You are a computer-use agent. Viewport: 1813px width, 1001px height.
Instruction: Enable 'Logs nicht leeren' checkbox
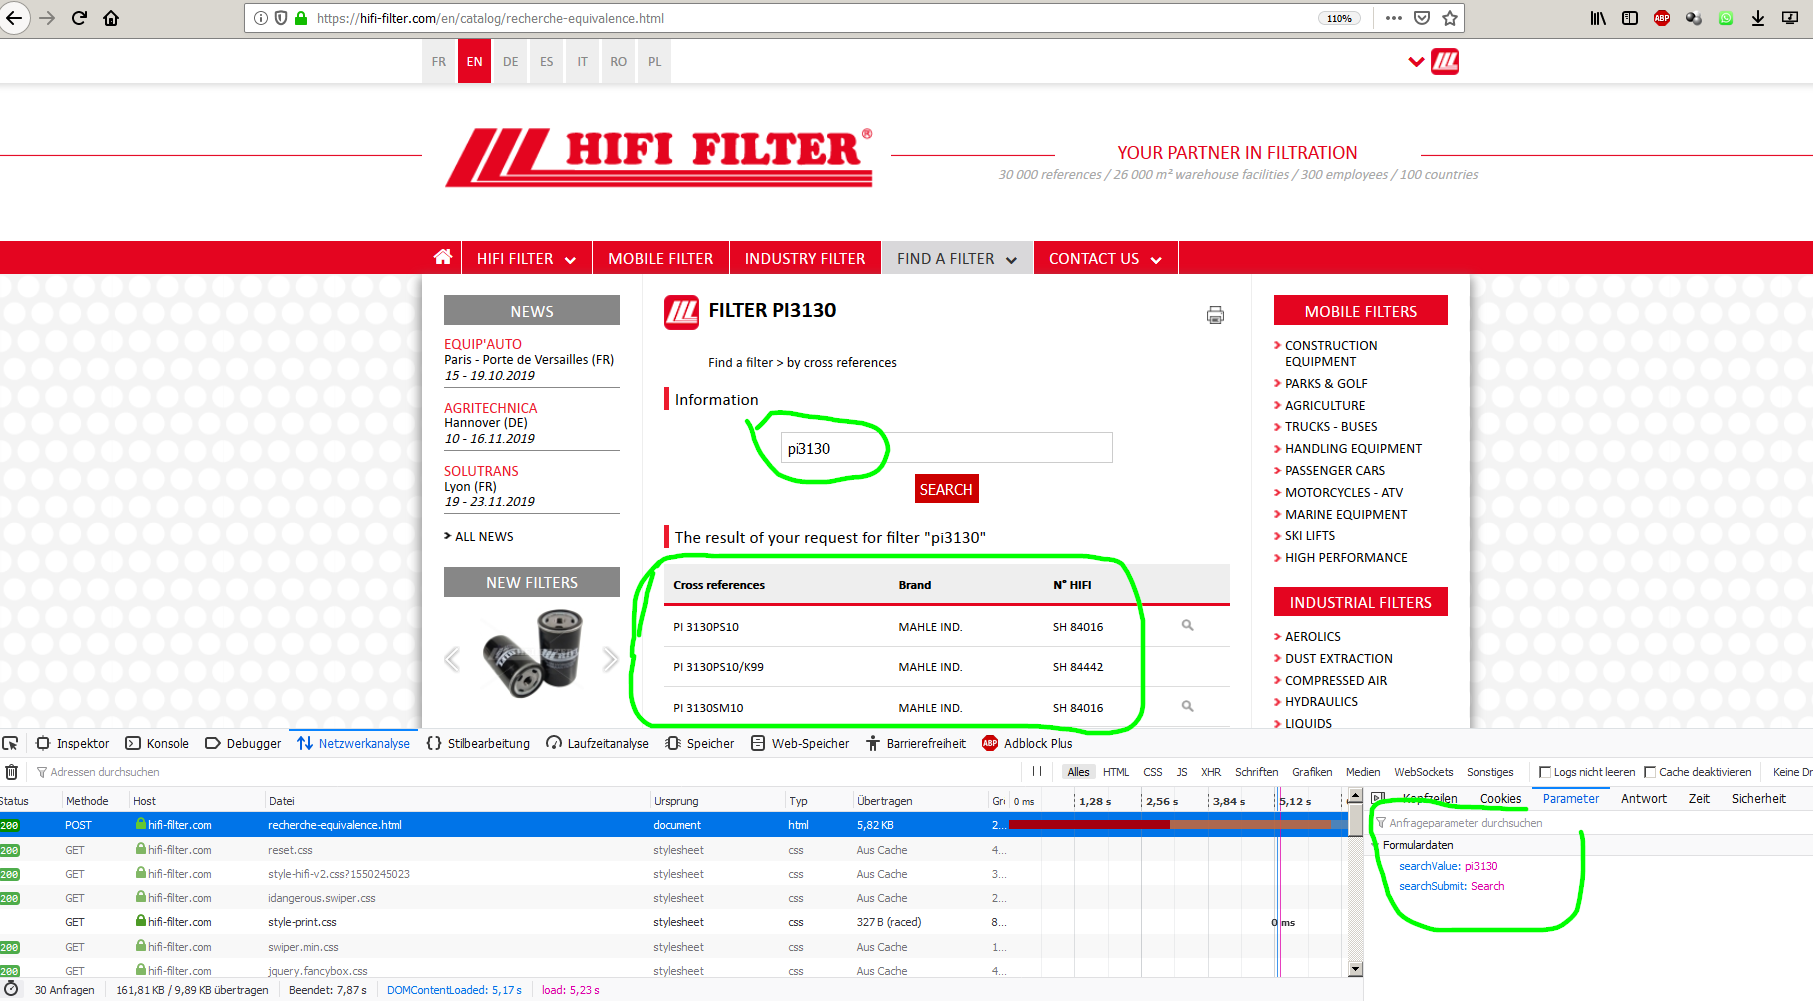[1545, 772]
